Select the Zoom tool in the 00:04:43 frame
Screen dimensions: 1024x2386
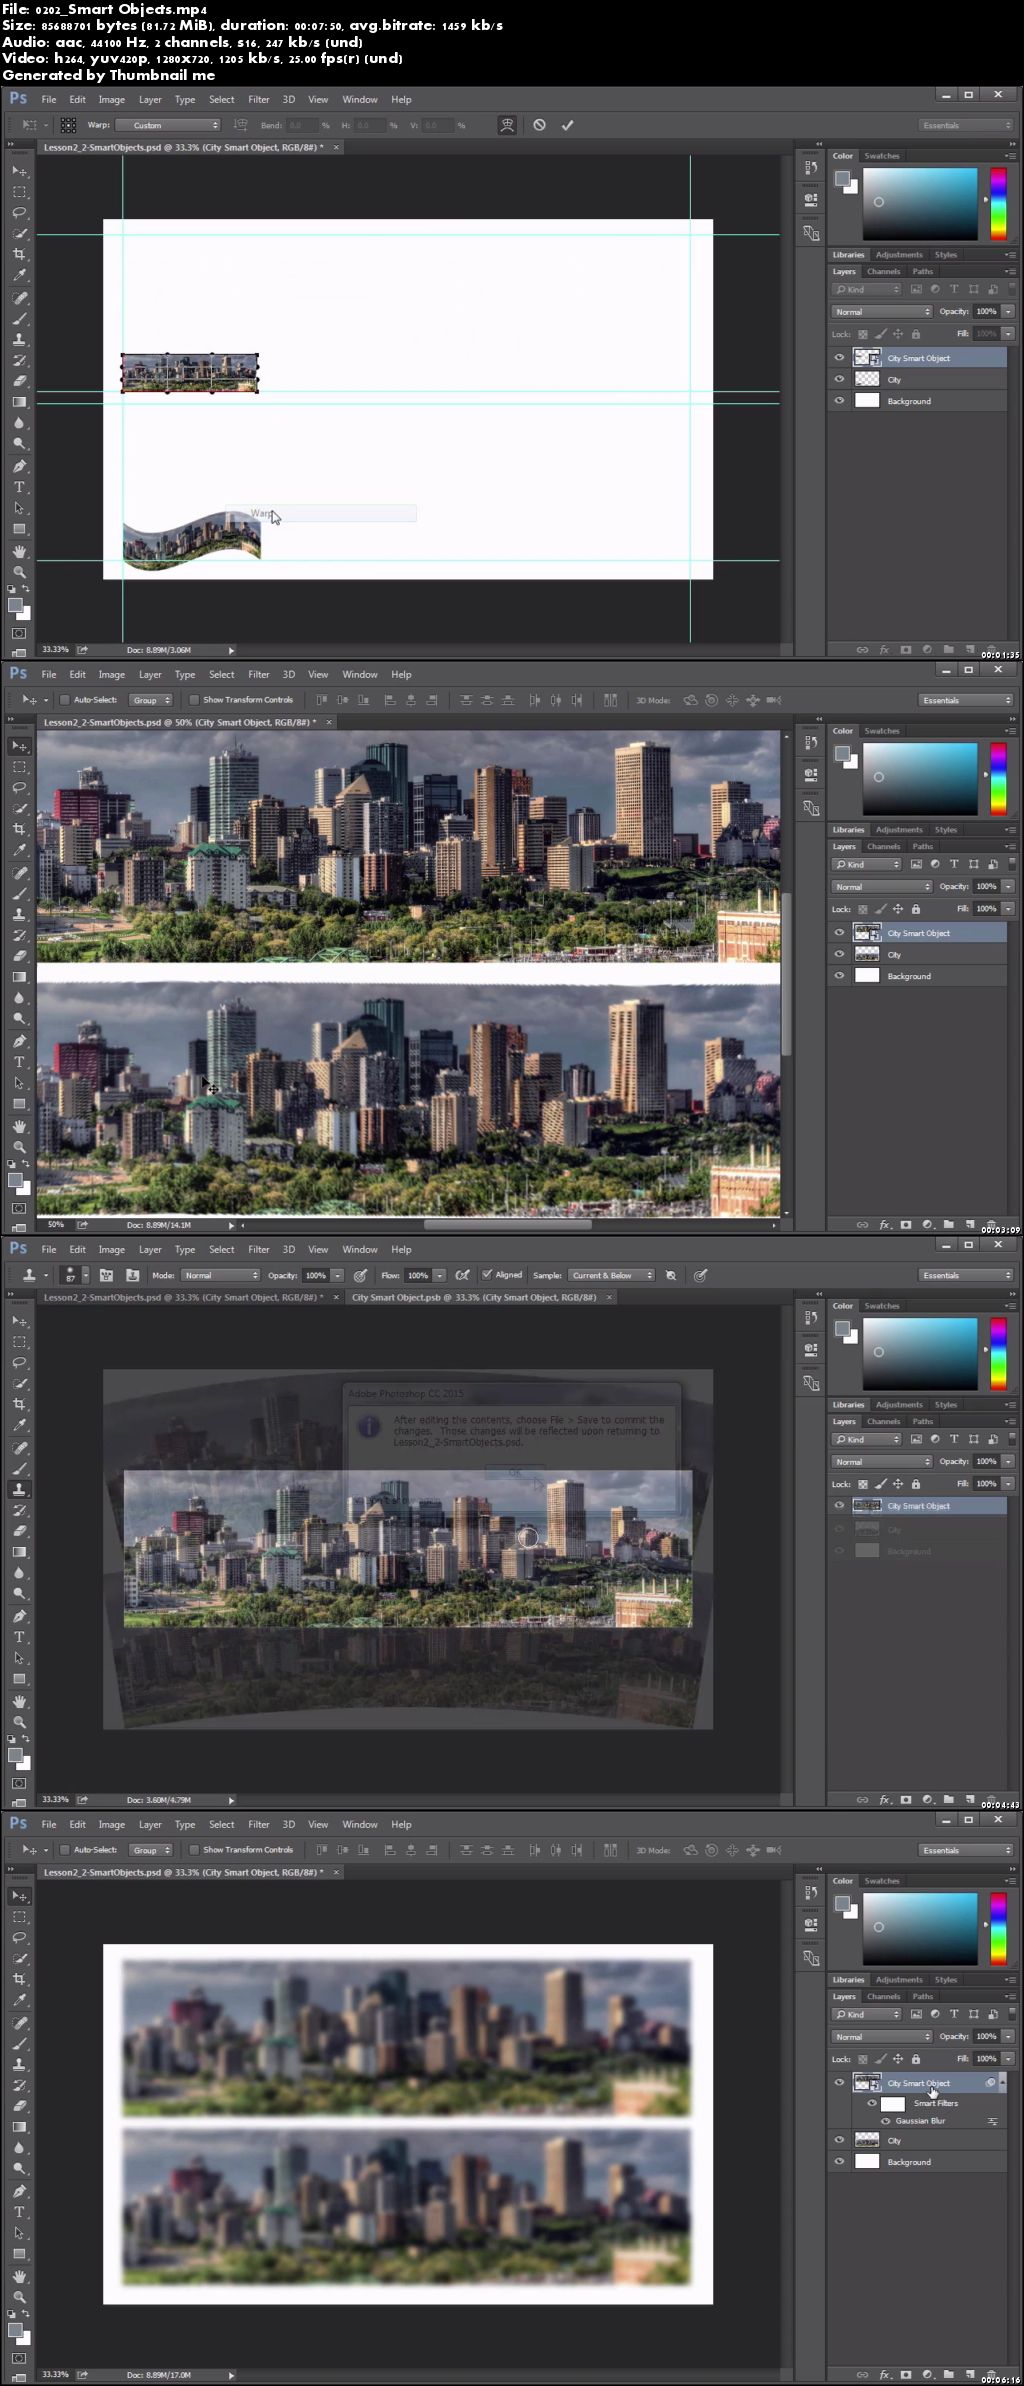pos(19,1722)
